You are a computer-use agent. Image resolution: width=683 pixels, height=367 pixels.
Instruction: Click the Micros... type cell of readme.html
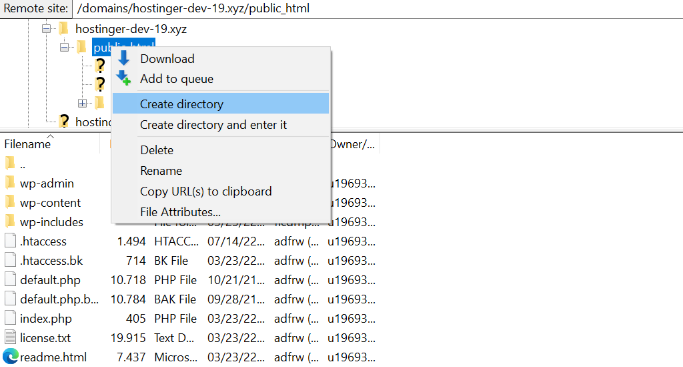click(176, 357)
